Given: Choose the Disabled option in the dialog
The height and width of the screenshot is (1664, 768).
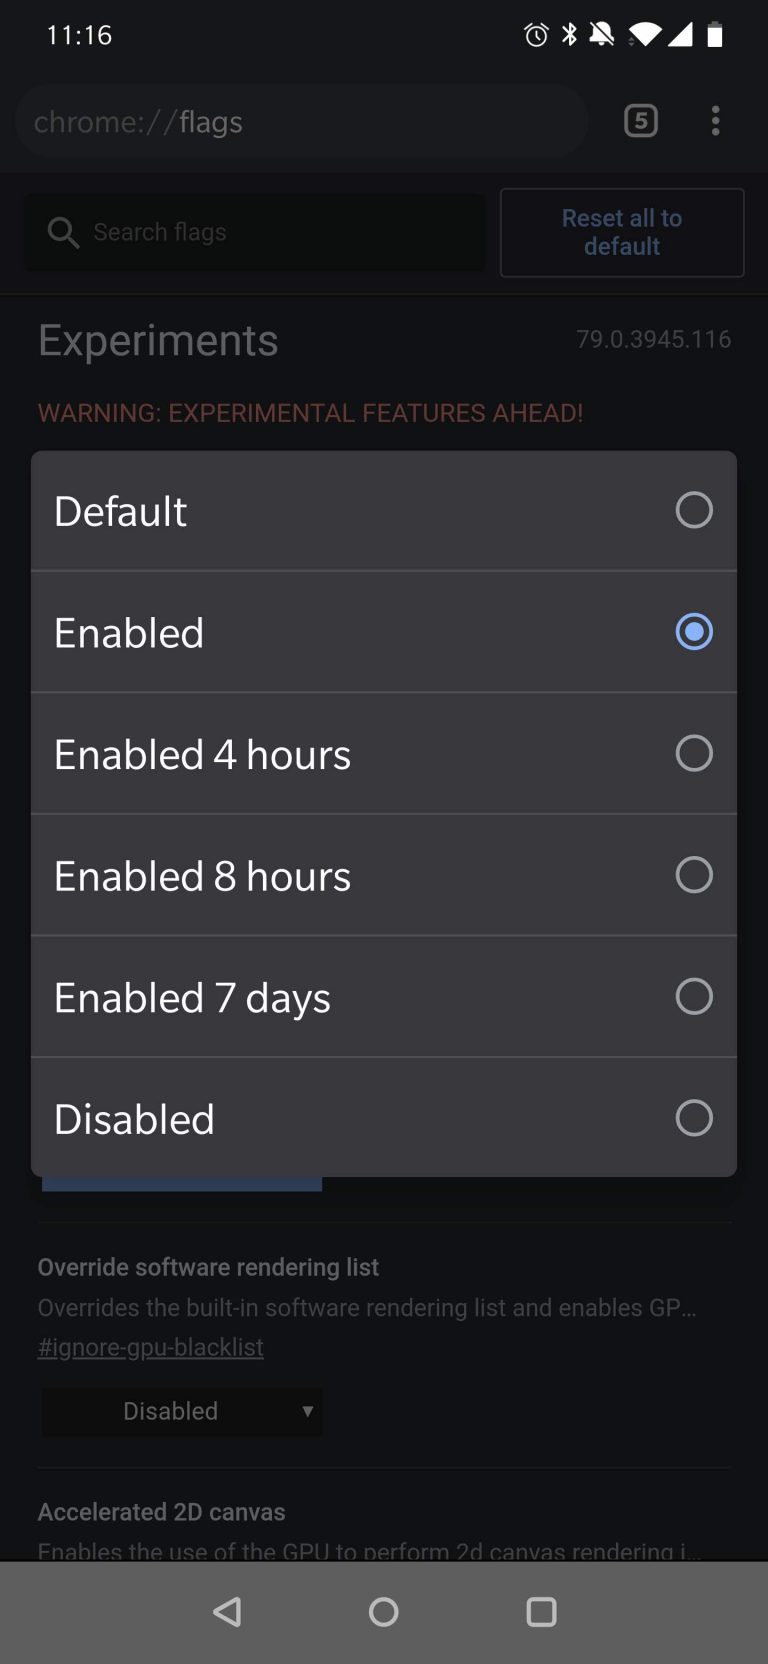Looking at the screenshot, I should click(x=384, y=1118).
